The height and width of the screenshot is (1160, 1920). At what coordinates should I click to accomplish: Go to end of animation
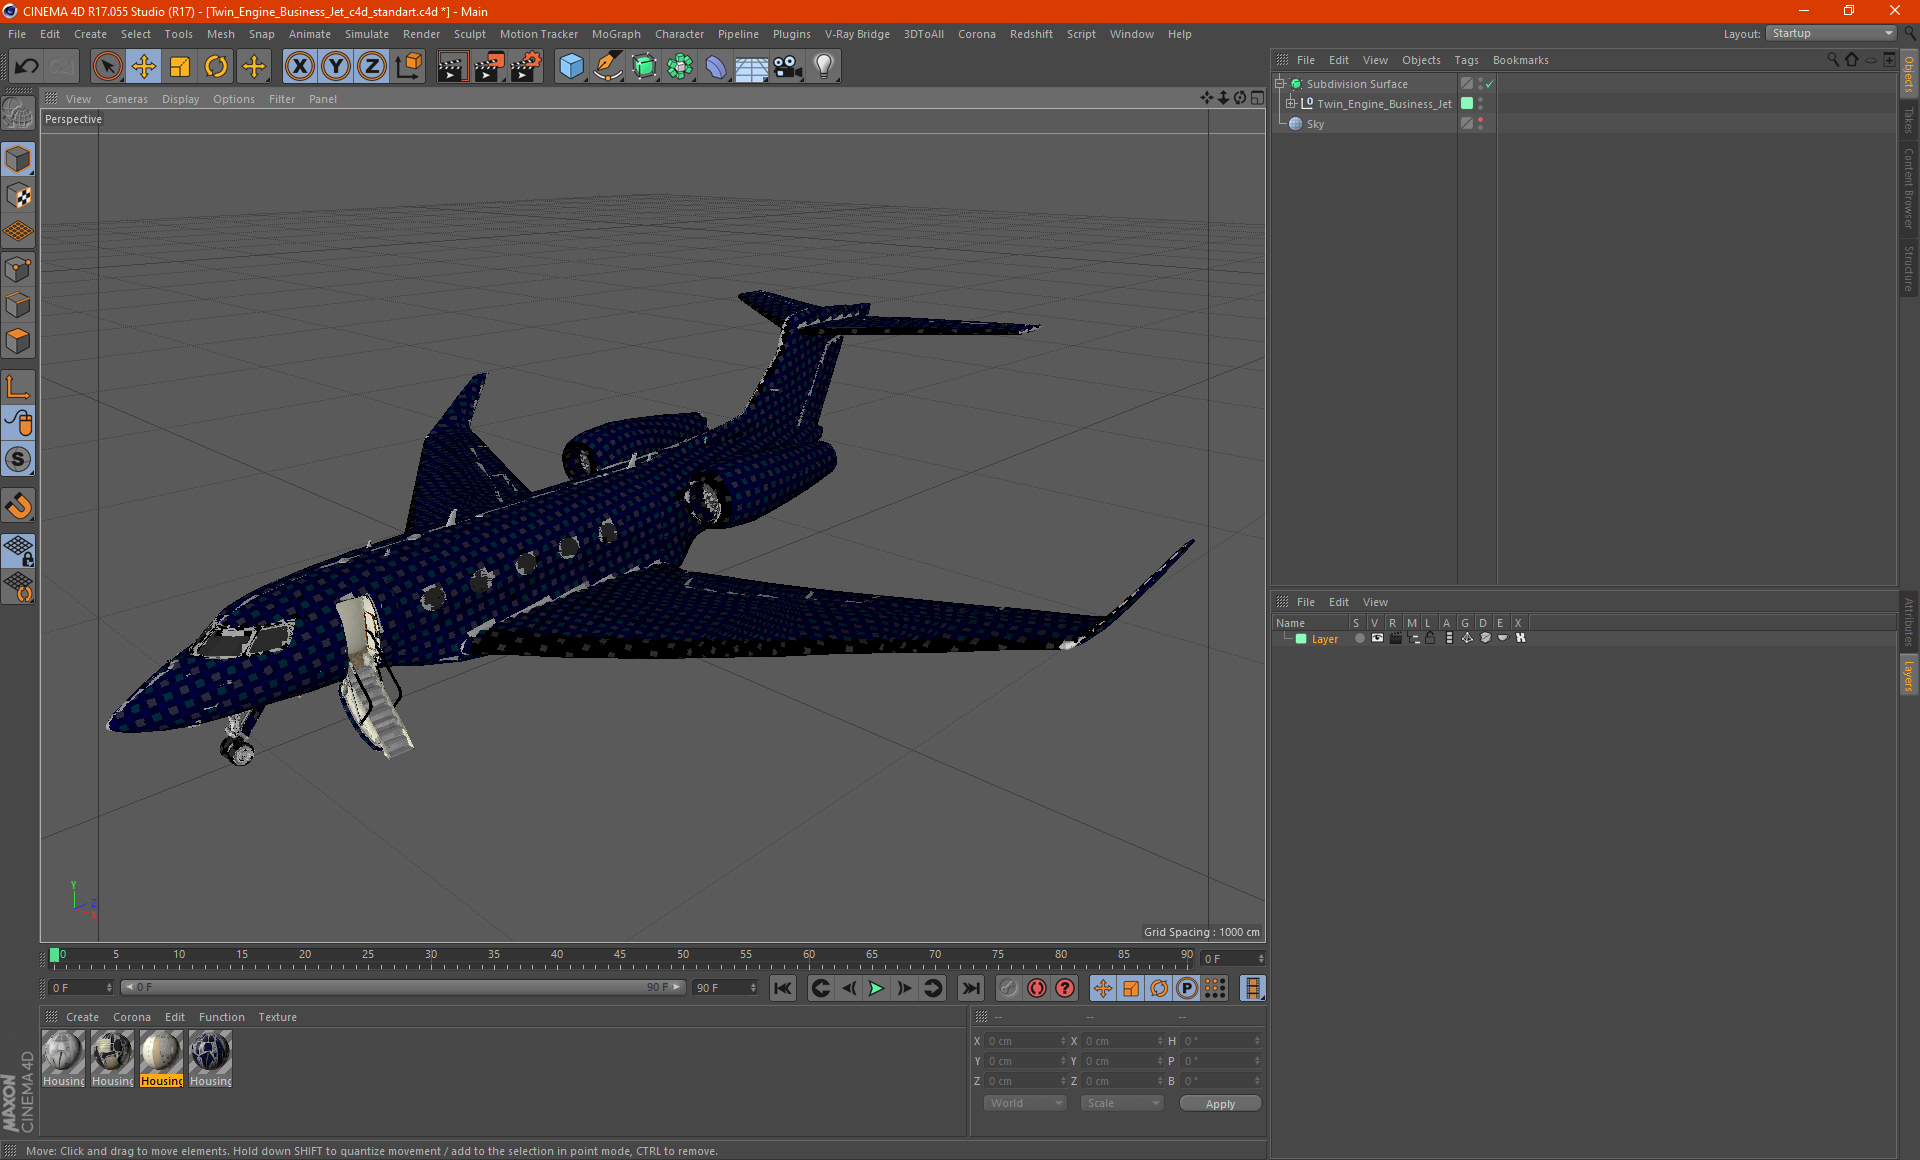pos(970,988)
